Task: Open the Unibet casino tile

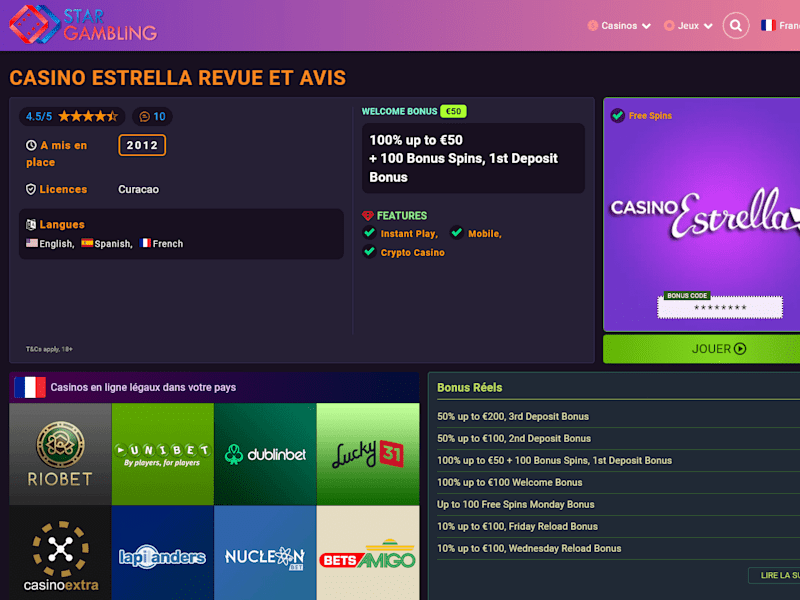Action: tap(163, 454)
